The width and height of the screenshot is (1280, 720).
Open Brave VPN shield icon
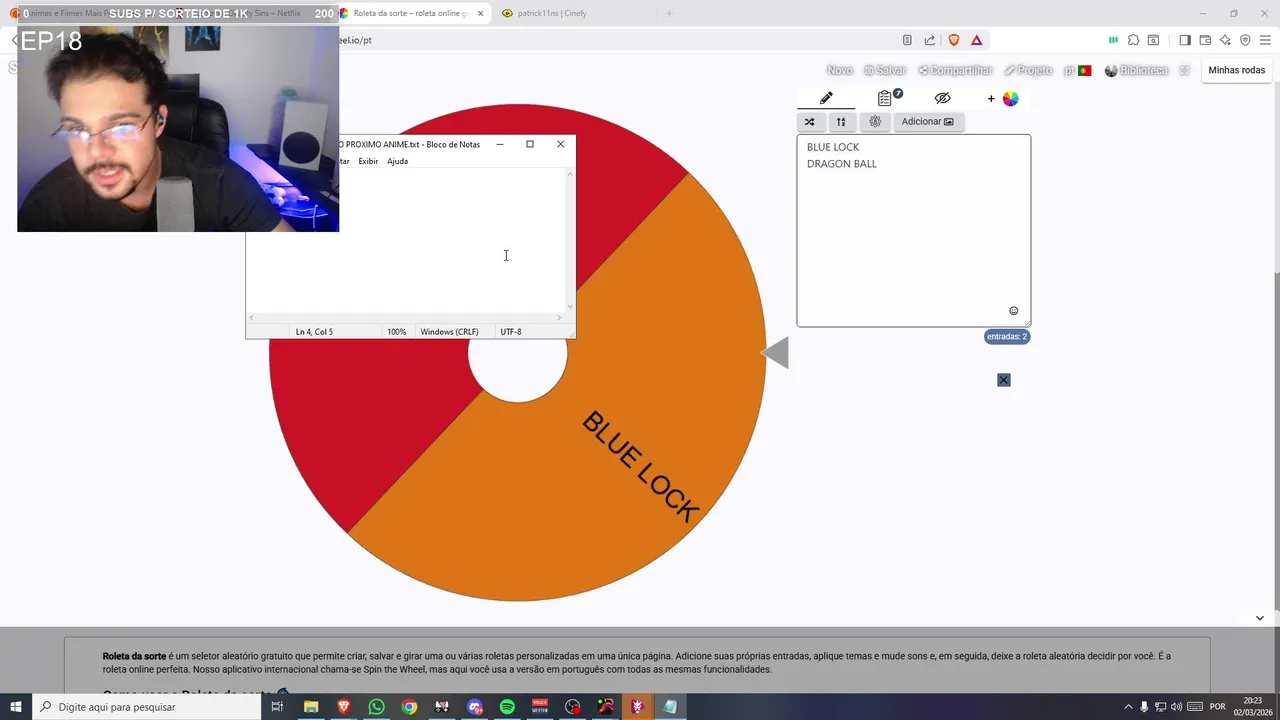pyautogui.click(x=1245, y=40)
